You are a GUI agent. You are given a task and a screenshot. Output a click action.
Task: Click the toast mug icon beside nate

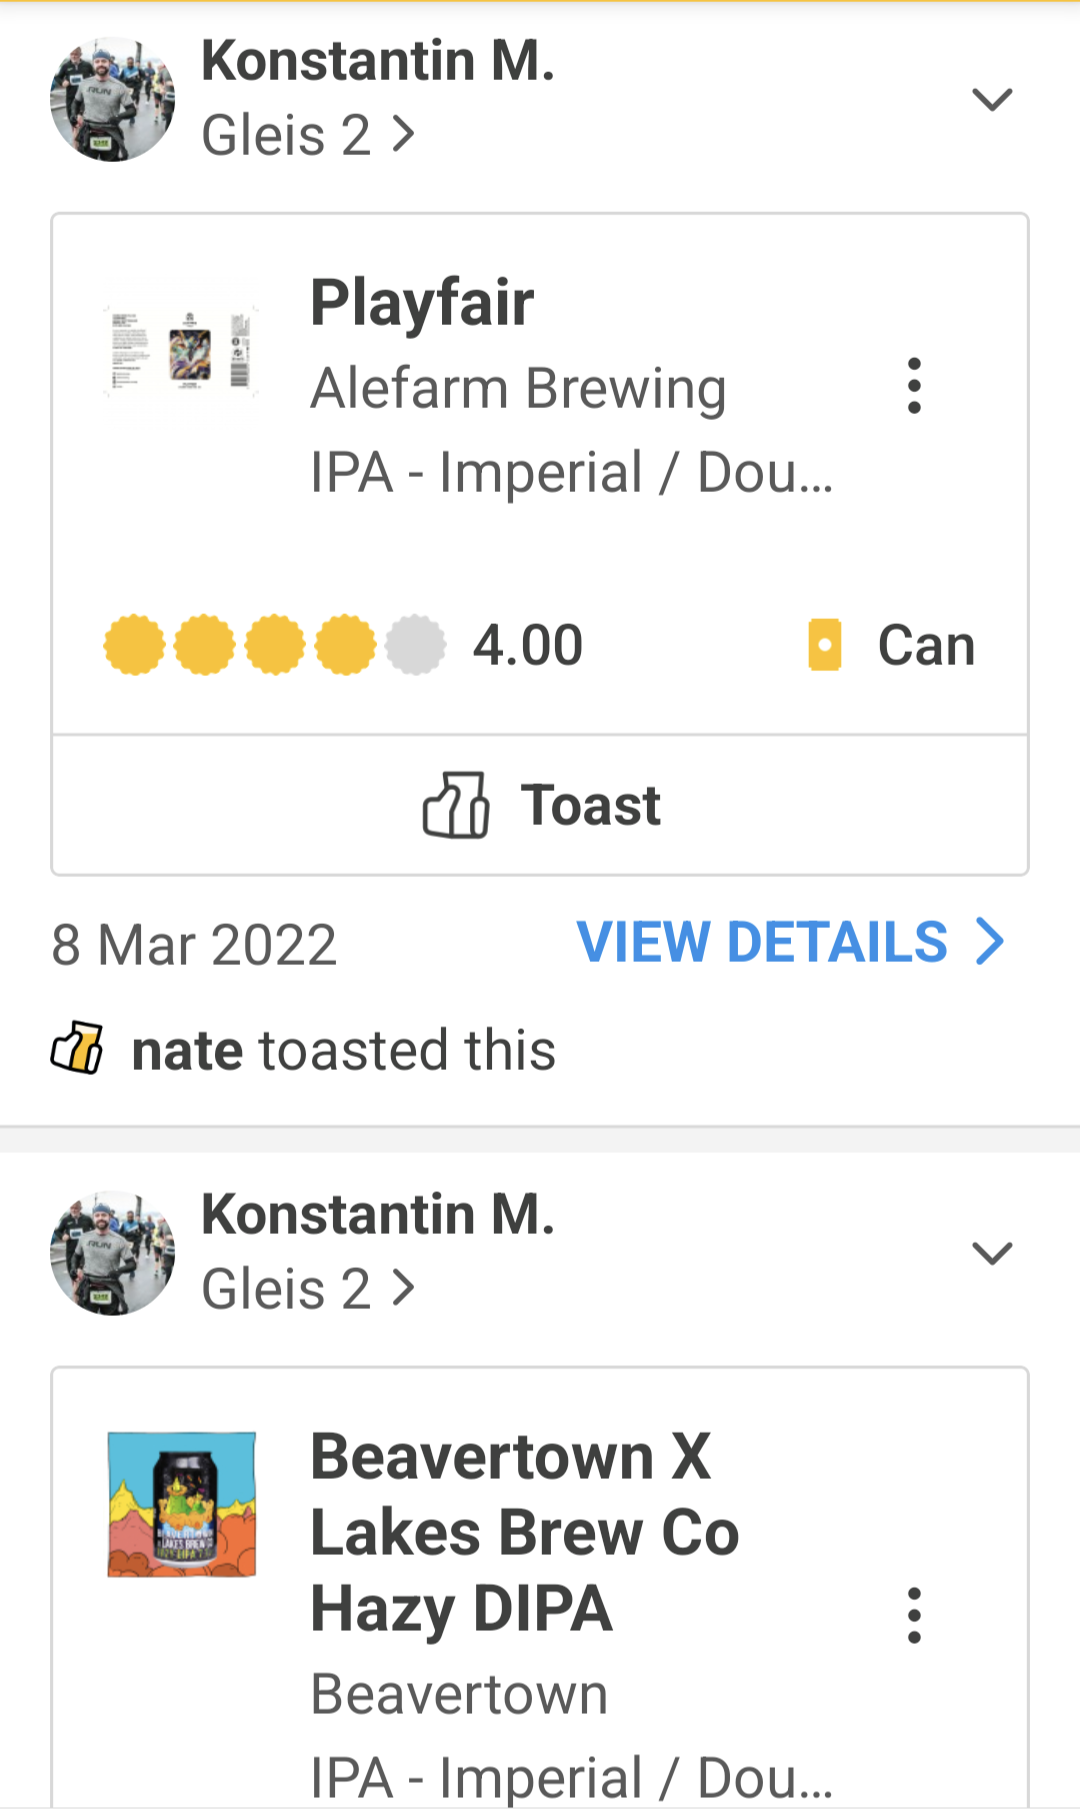point(77,1049)
